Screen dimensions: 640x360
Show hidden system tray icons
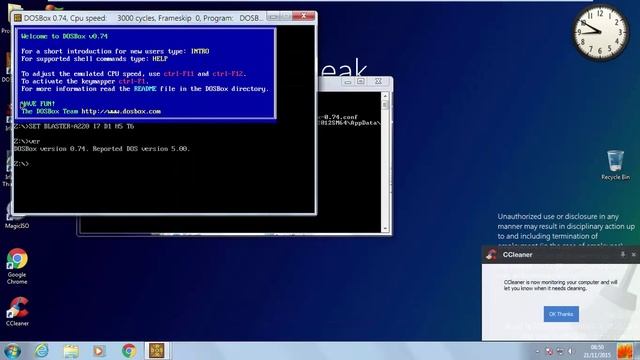538,351
